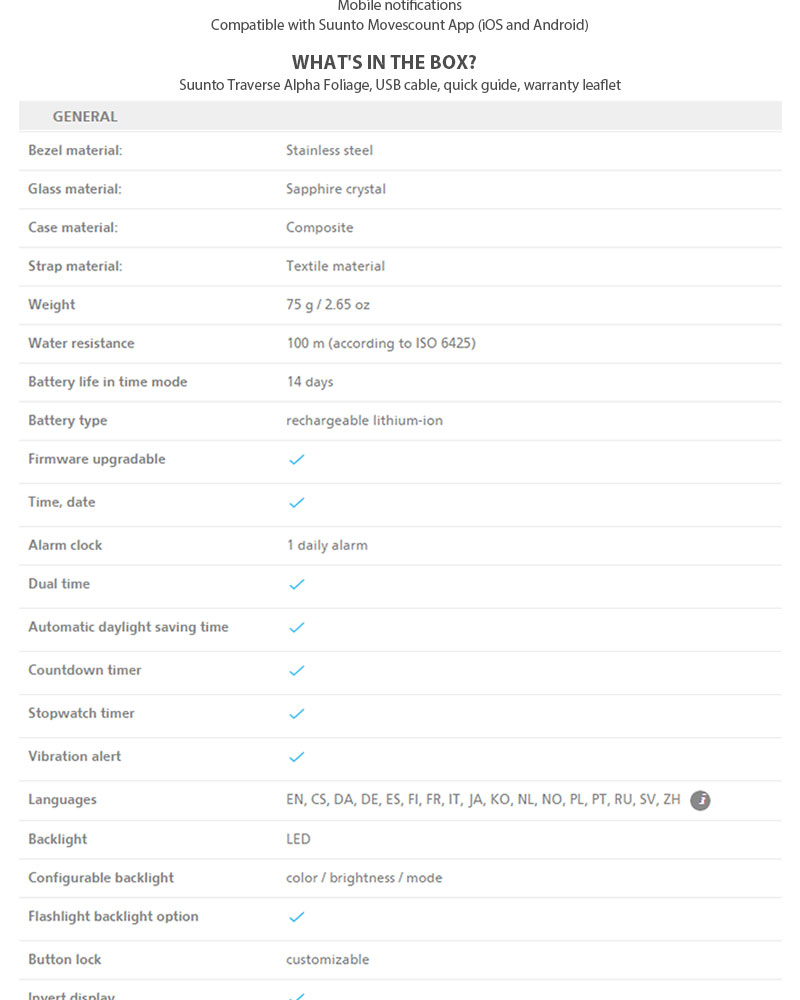Click the info icon beside Languages list
This screenshot has height=1000, width=800.
tap(700, 800)
